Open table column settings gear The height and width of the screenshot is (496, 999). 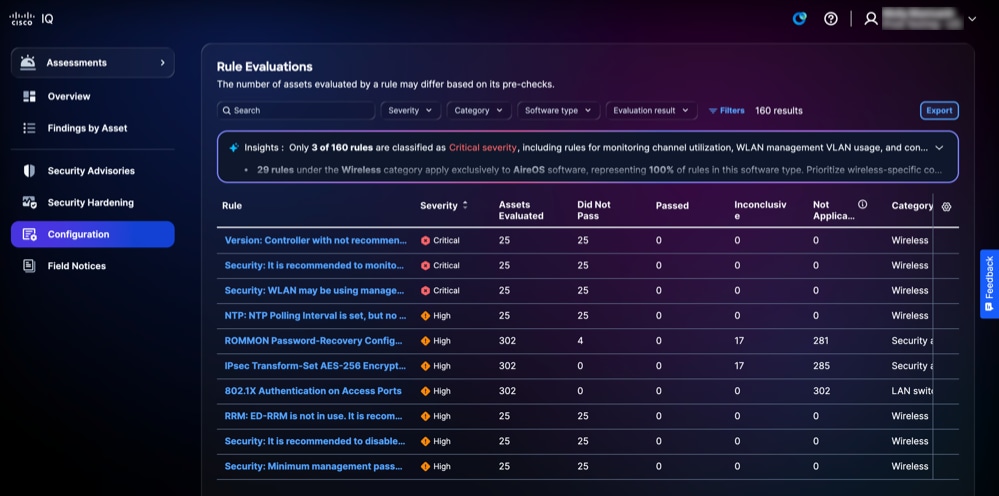pos(946,206)
